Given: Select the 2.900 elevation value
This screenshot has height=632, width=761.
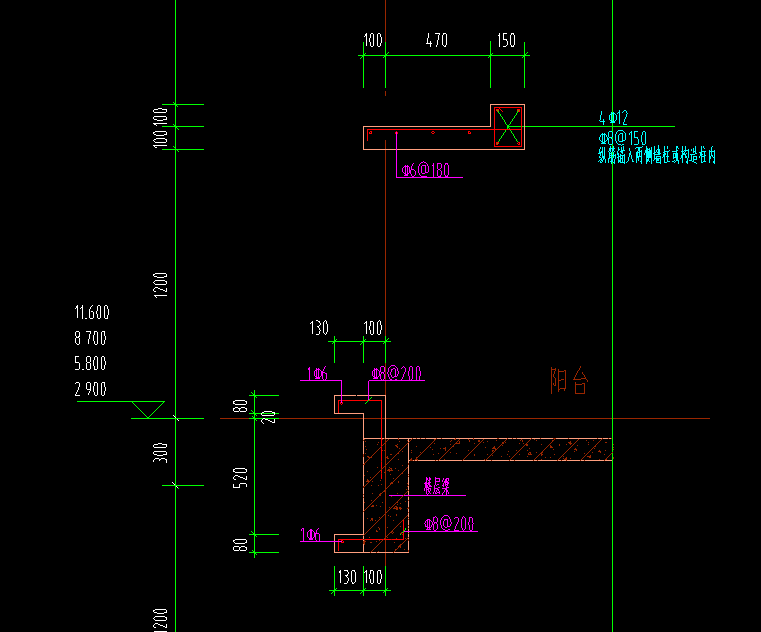Looking at the screenshot, I should click(x=90, y=389).
